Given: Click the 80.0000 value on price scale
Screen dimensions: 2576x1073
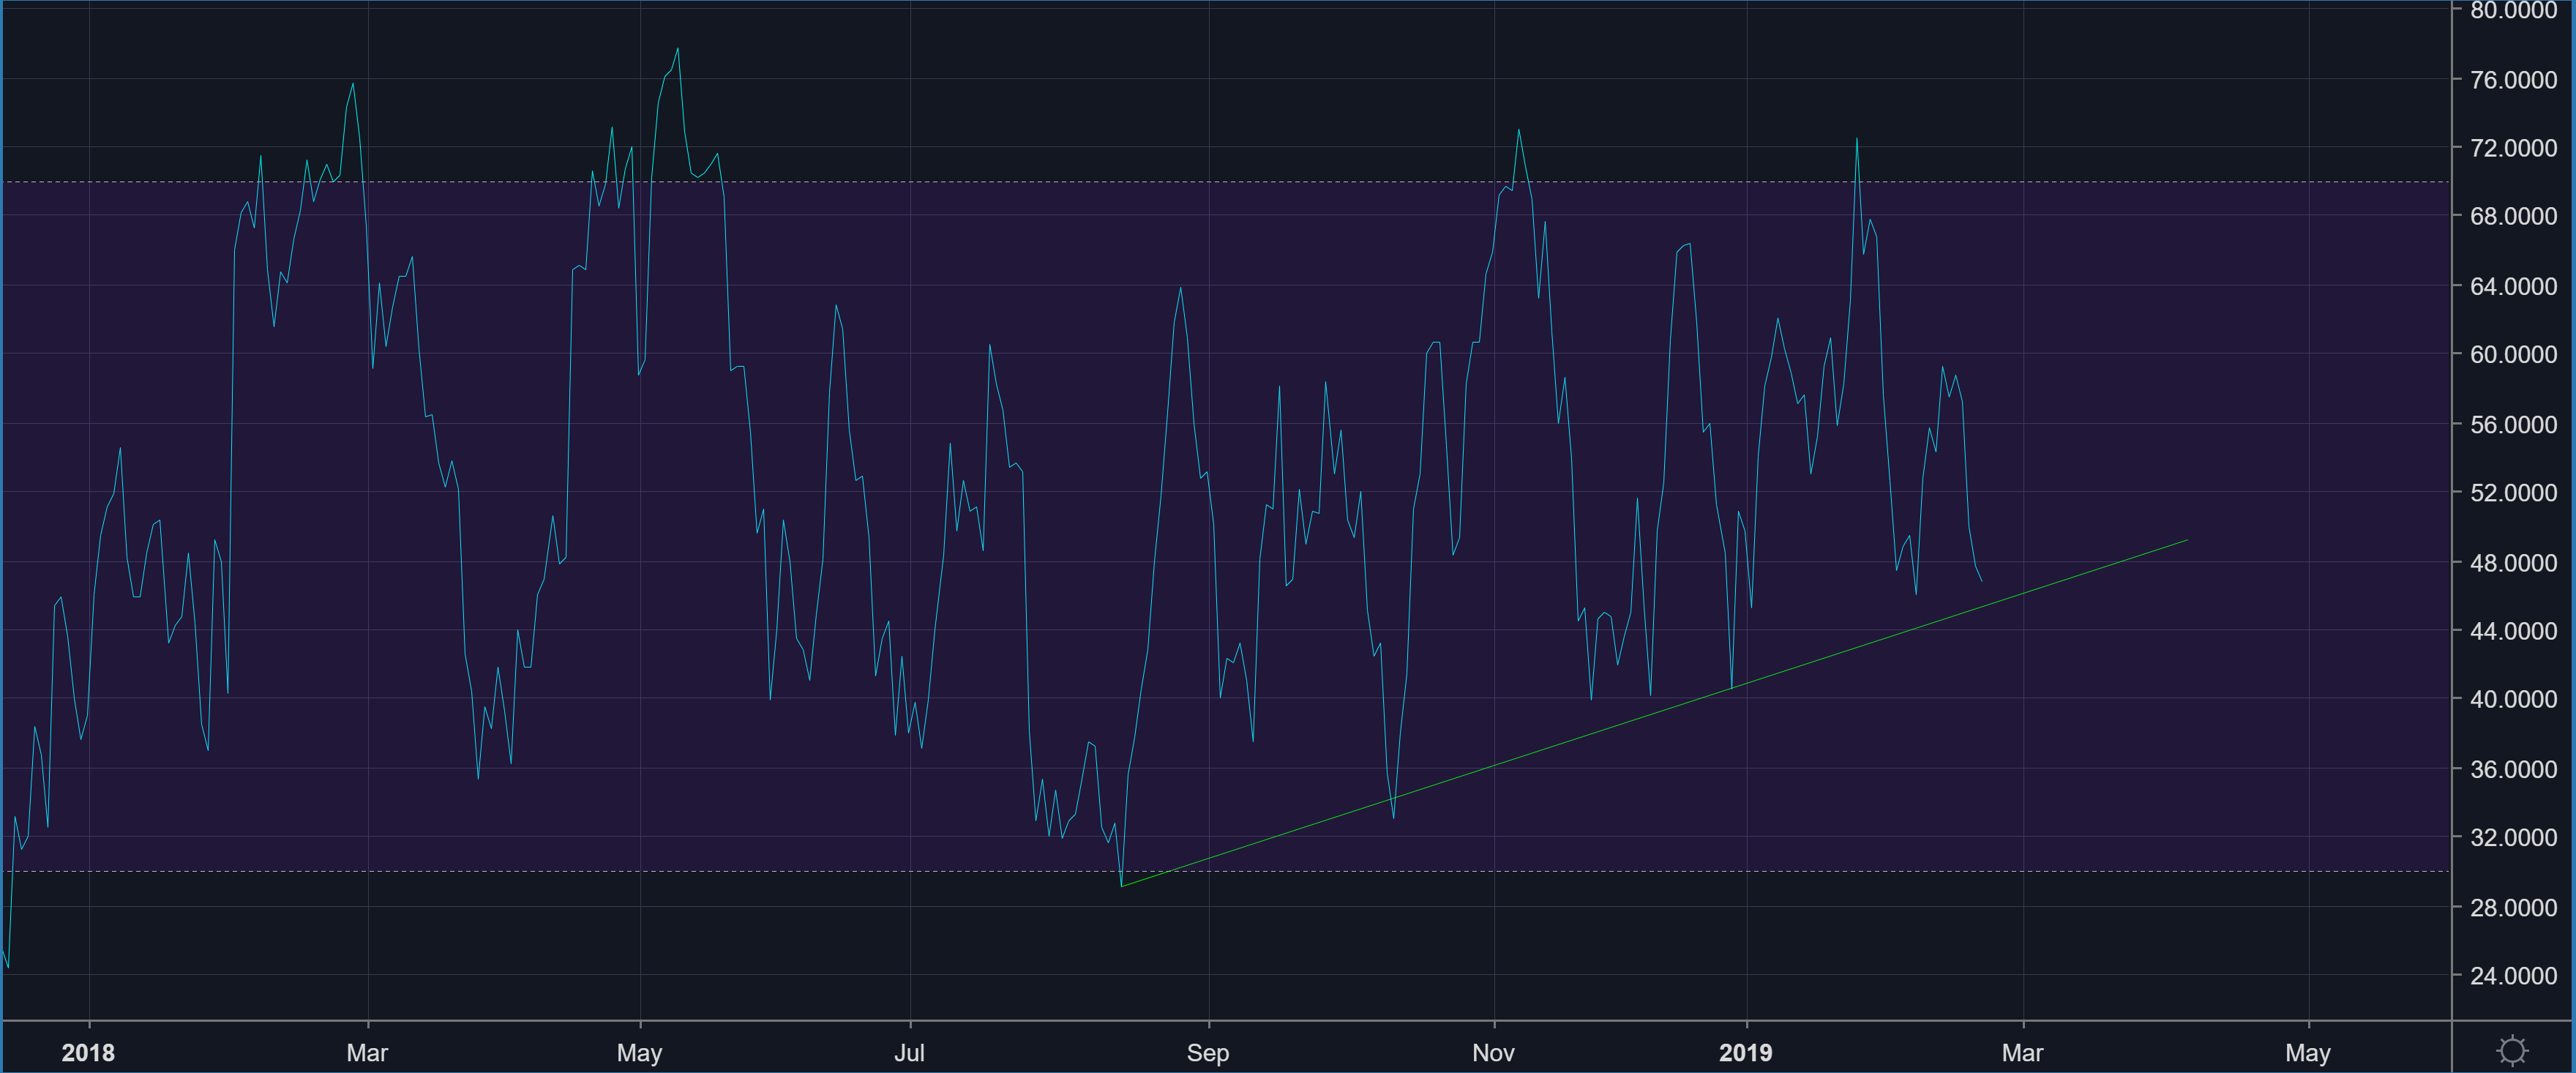Looking at the screenshot, I should pyautogui.click(x=2513, y=10).
